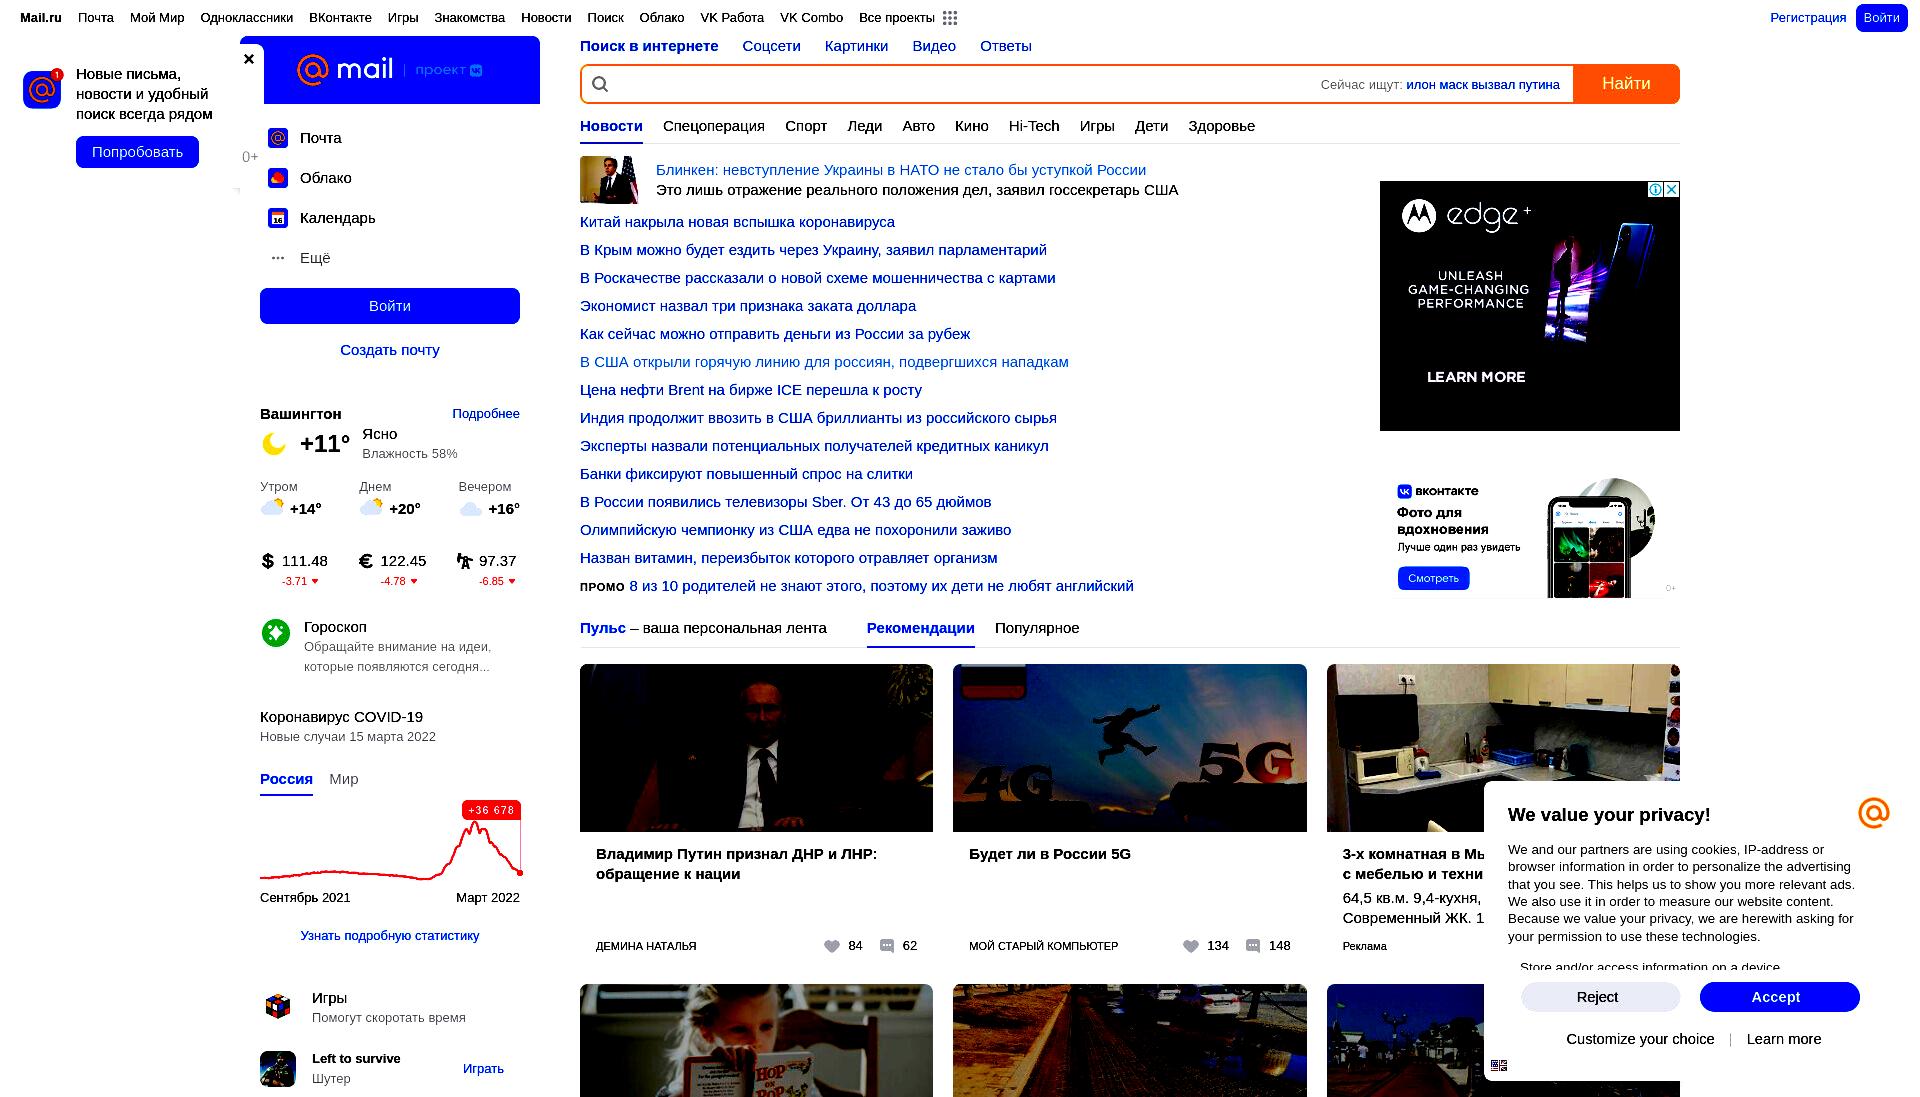Open the all projects grid icon
This screenshot has height=1097, width=1920.
(950, 18)
